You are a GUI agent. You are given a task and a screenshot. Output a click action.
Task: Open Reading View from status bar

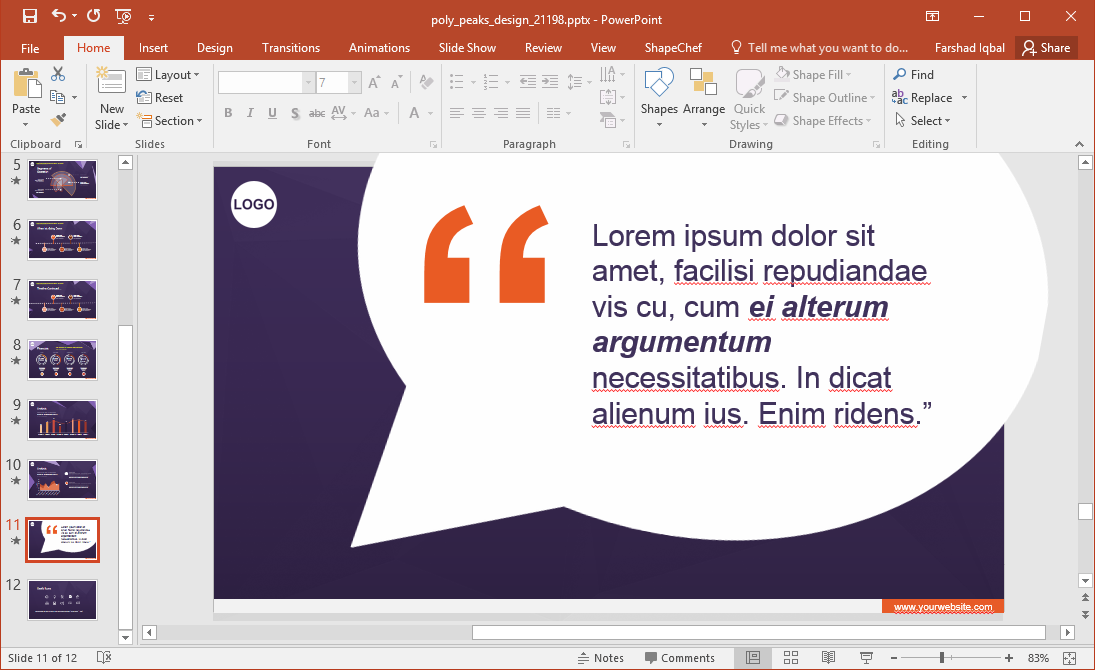pos(828,658)
